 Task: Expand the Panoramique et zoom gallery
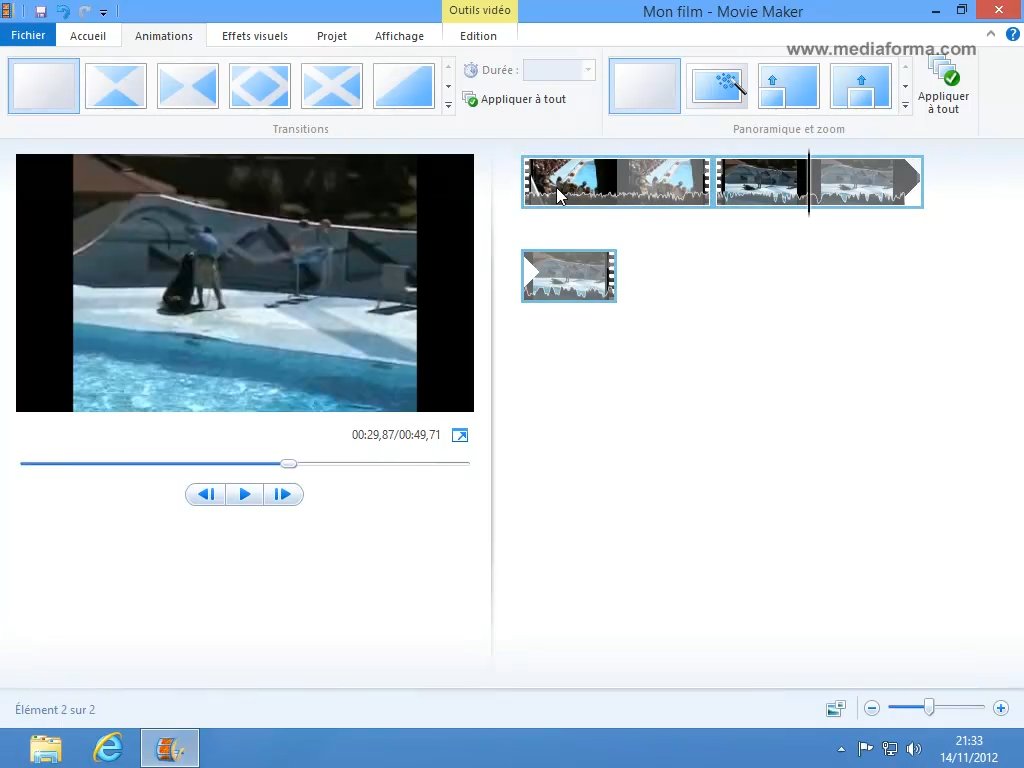905,104
